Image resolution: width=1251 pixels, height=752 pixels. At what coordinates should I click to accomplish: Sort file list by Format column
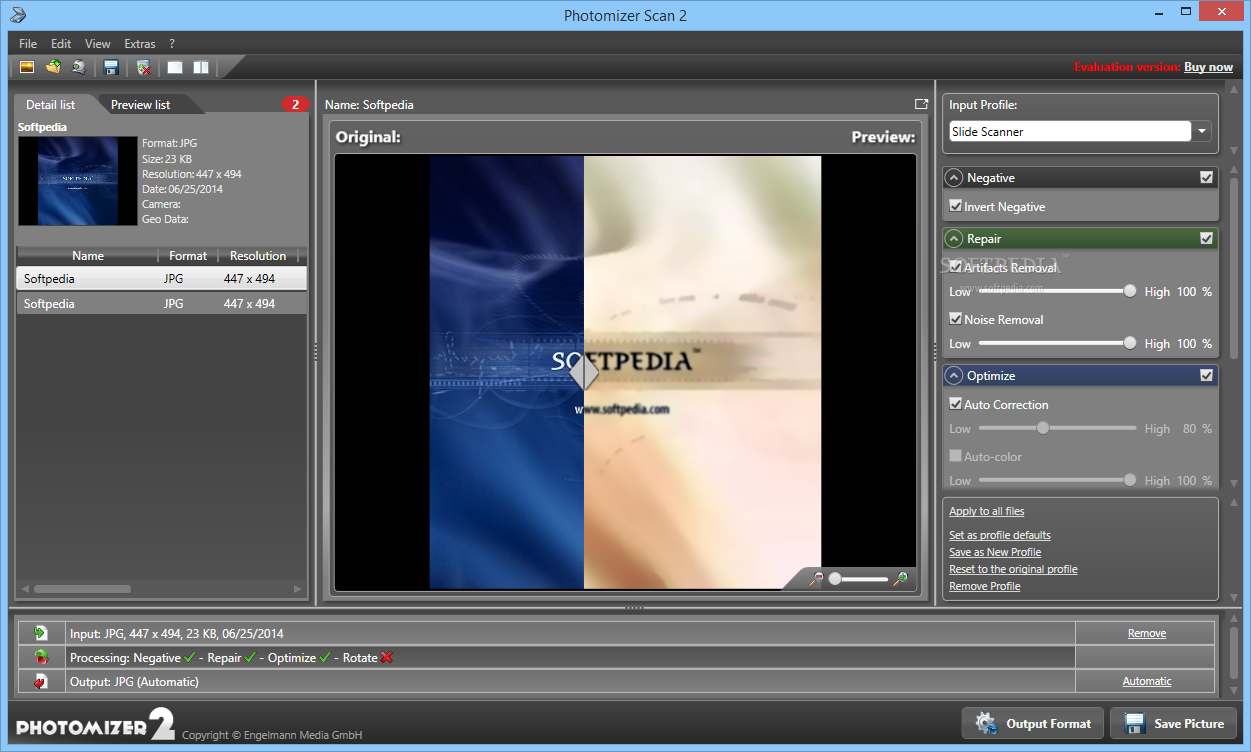188,256
